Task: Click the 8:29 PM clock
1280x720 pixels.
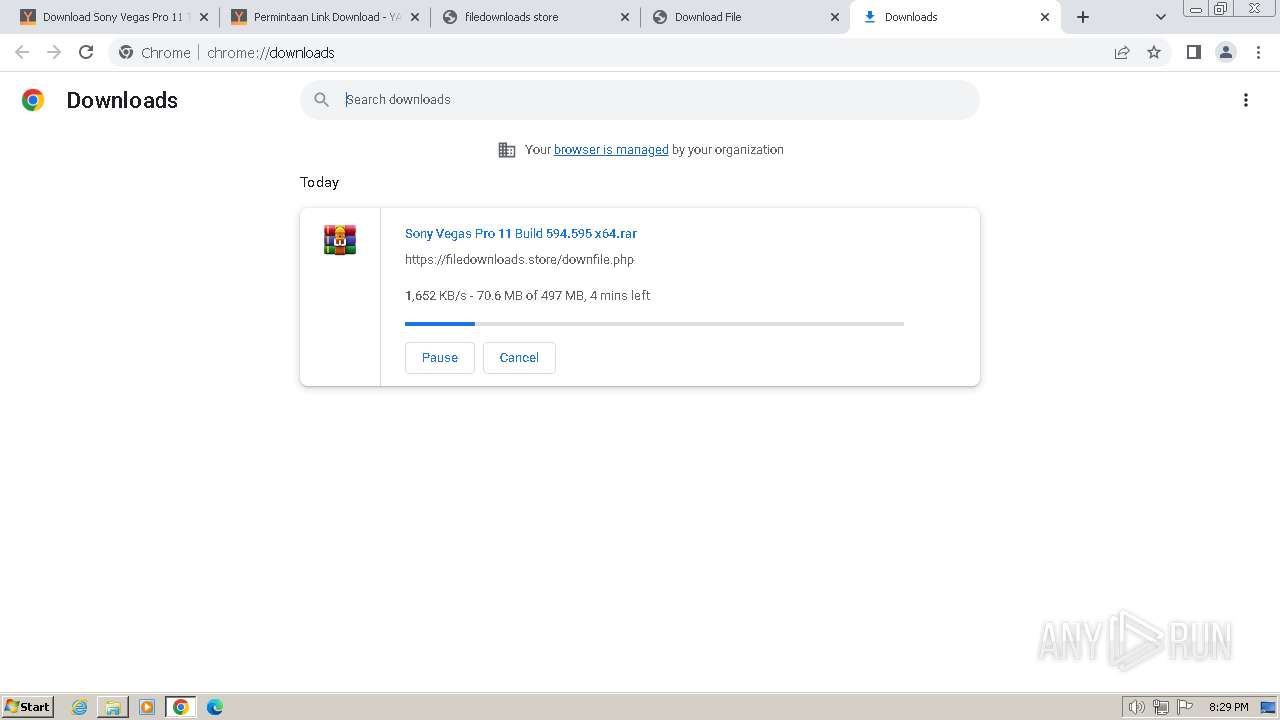Action: (x=1228, y=707)
